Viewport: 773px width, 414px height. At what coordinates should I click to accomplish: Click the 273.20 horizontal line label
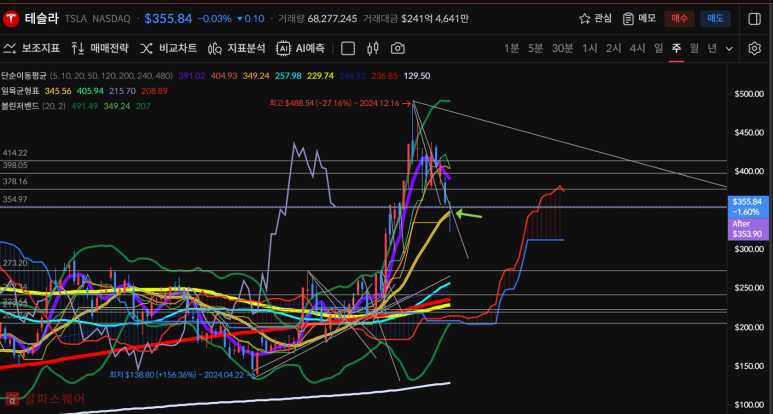[15, 263]
